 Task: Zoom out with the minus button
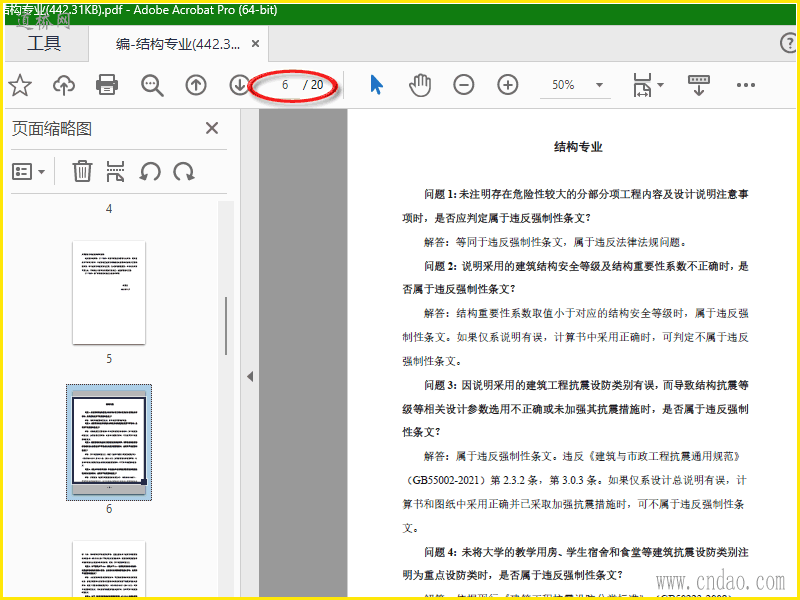point(464,85)
